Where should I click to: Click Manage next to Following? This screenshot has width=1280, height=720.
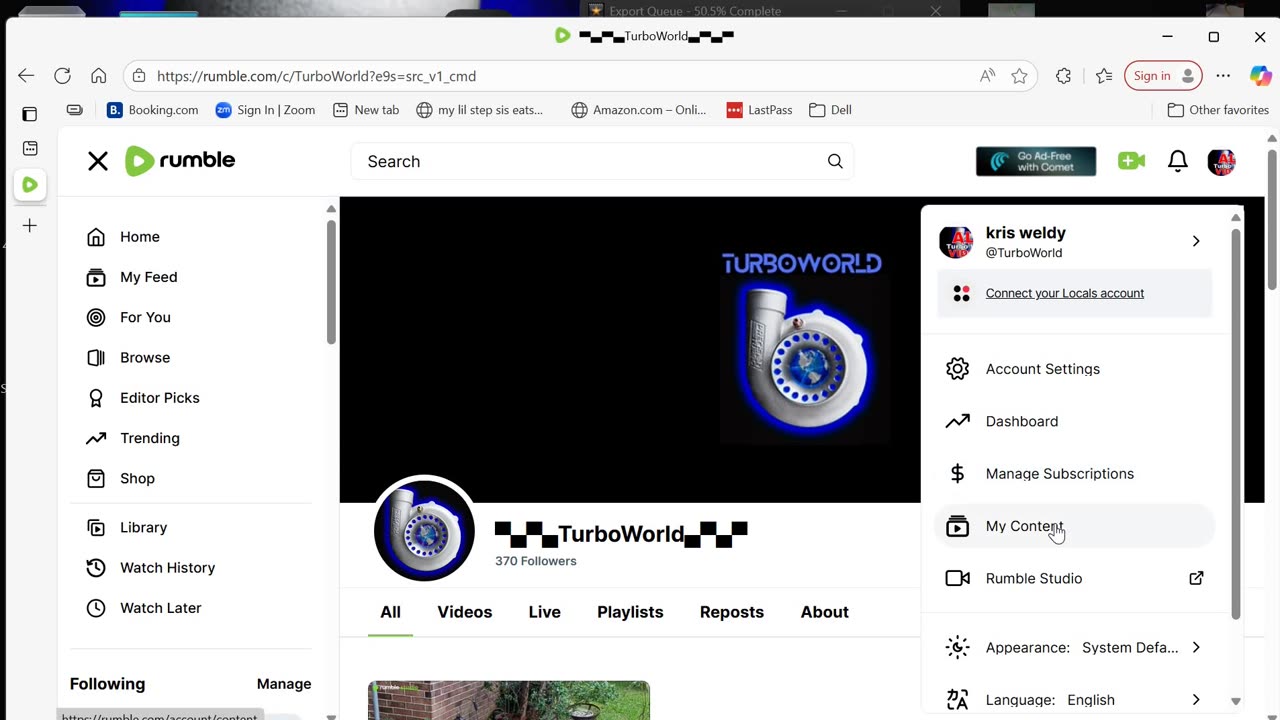point(284,684)
